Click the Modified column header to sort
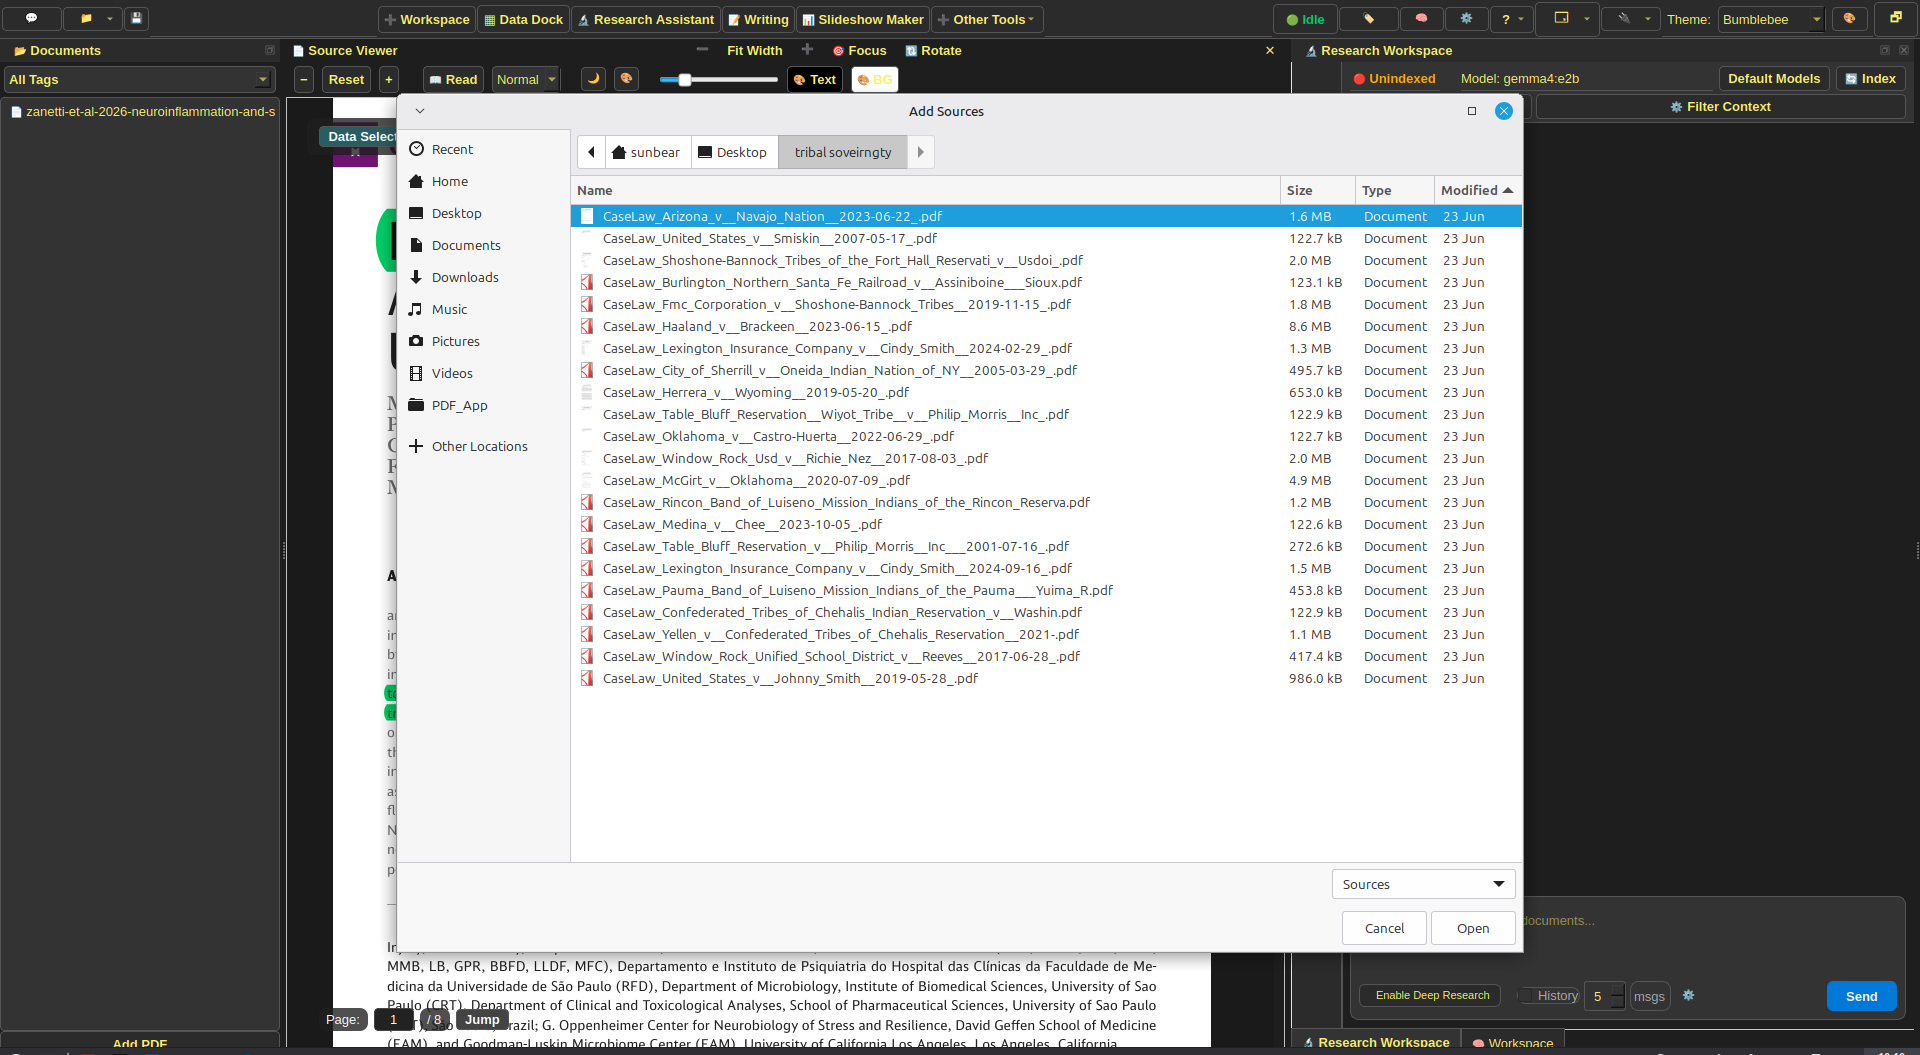Viewport: 1920px width, 1055px height. coord(1477,190)
